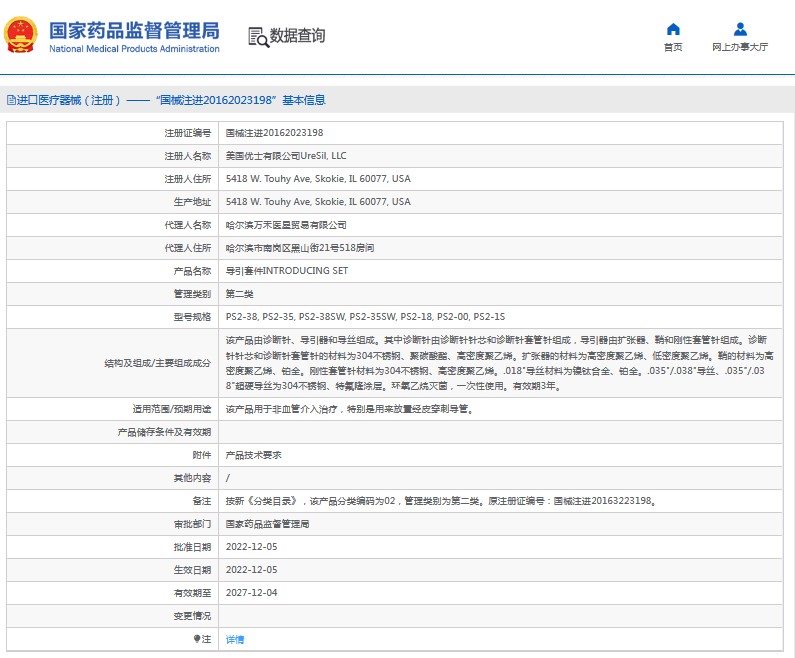Click the 变更情况 row label
Screen dimensions: 795x658
tap(192, 616)
